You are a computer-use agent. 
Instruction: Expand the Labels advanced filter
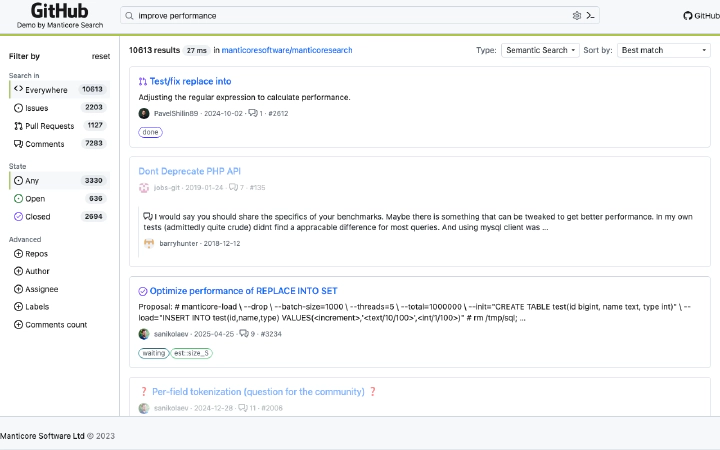tap(32, 306)
